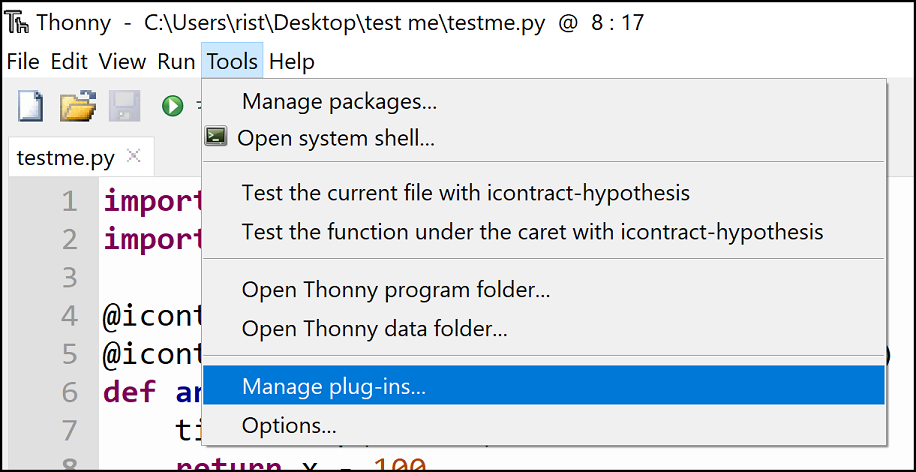Open the Help menu
This screenshot has width=916, height=472.
pyautogui.click(x=292, y=61)
